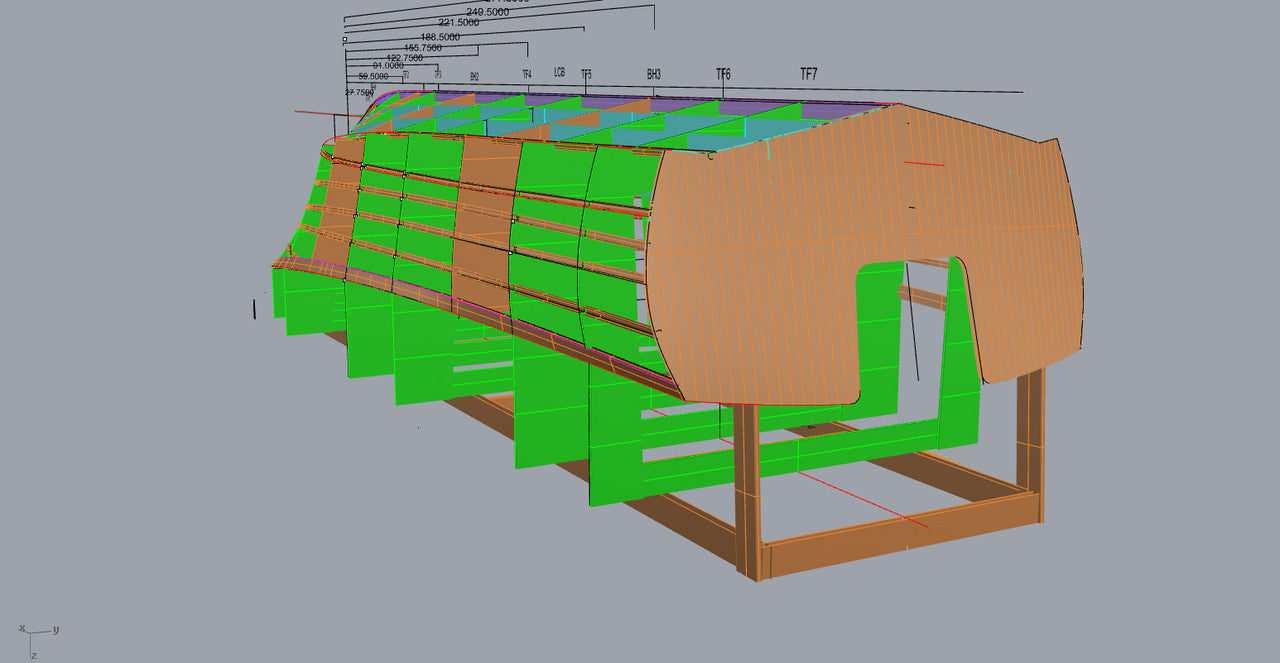Select the TF4 station label

point(526,74)
